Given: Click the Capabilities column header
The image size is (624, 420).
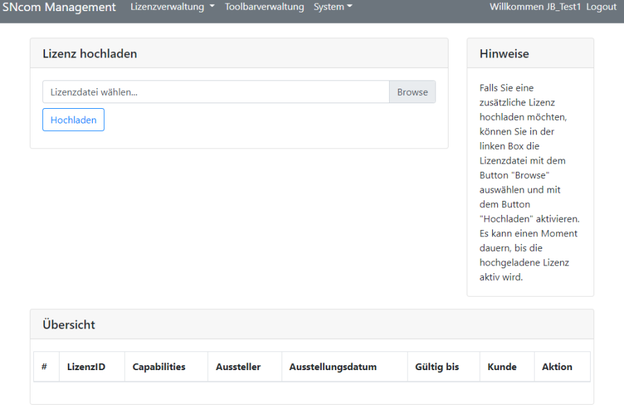Looking at the screenshot, I should coord(159,367).
